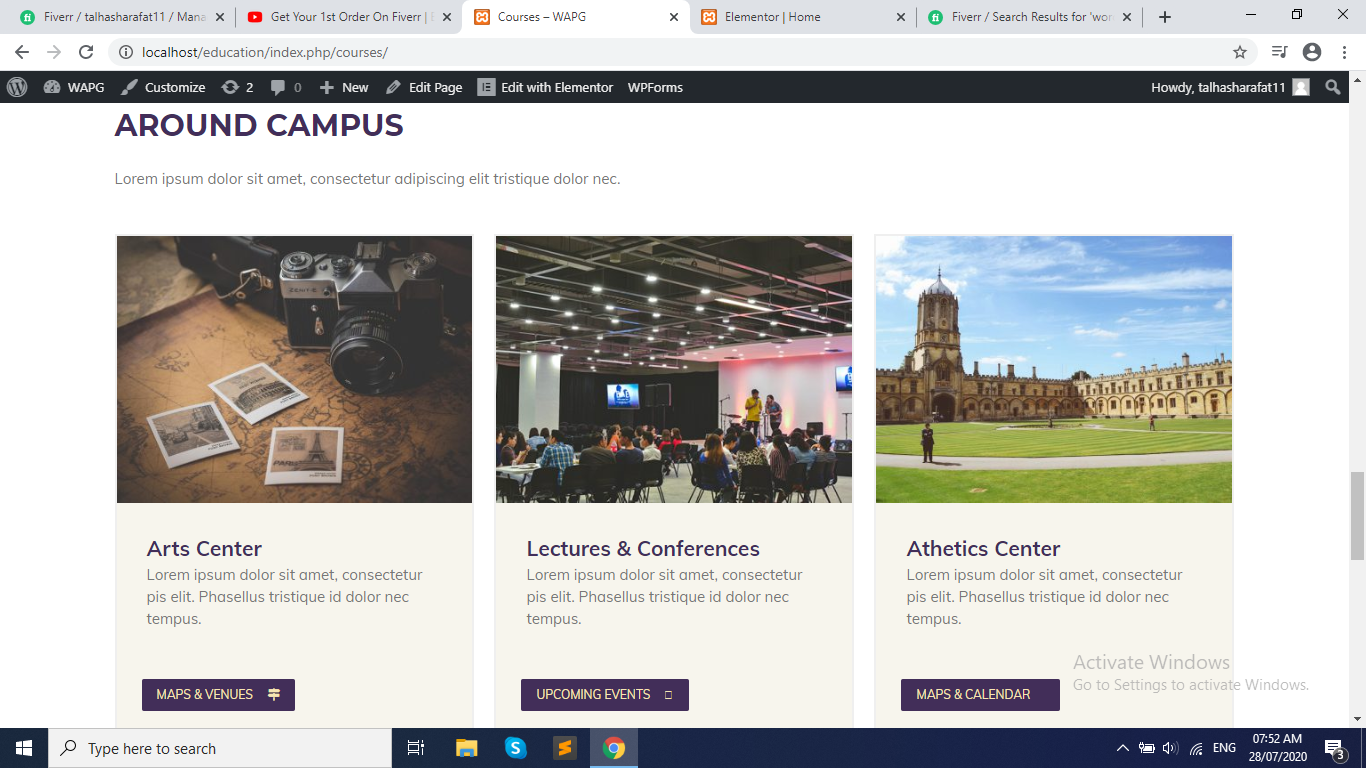Open Skype from the taskbar
The height and width of the screenshot is (768, 1366).
pos(516,748)
